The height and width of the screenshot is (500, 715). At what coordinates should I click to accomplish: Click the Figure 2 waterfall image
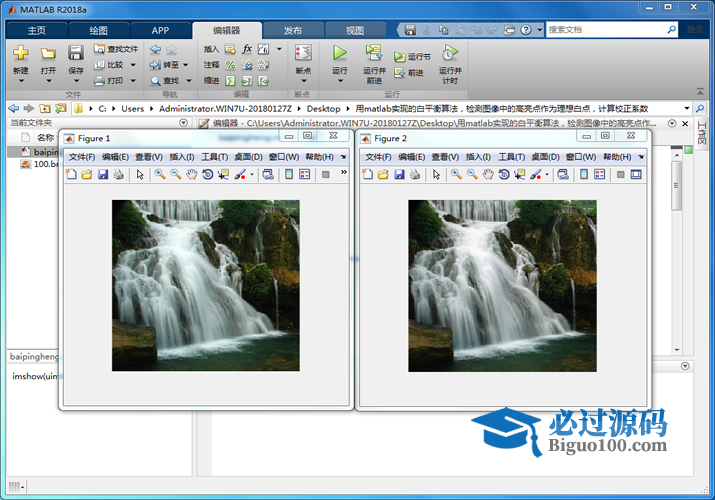[x=502, y=286]
